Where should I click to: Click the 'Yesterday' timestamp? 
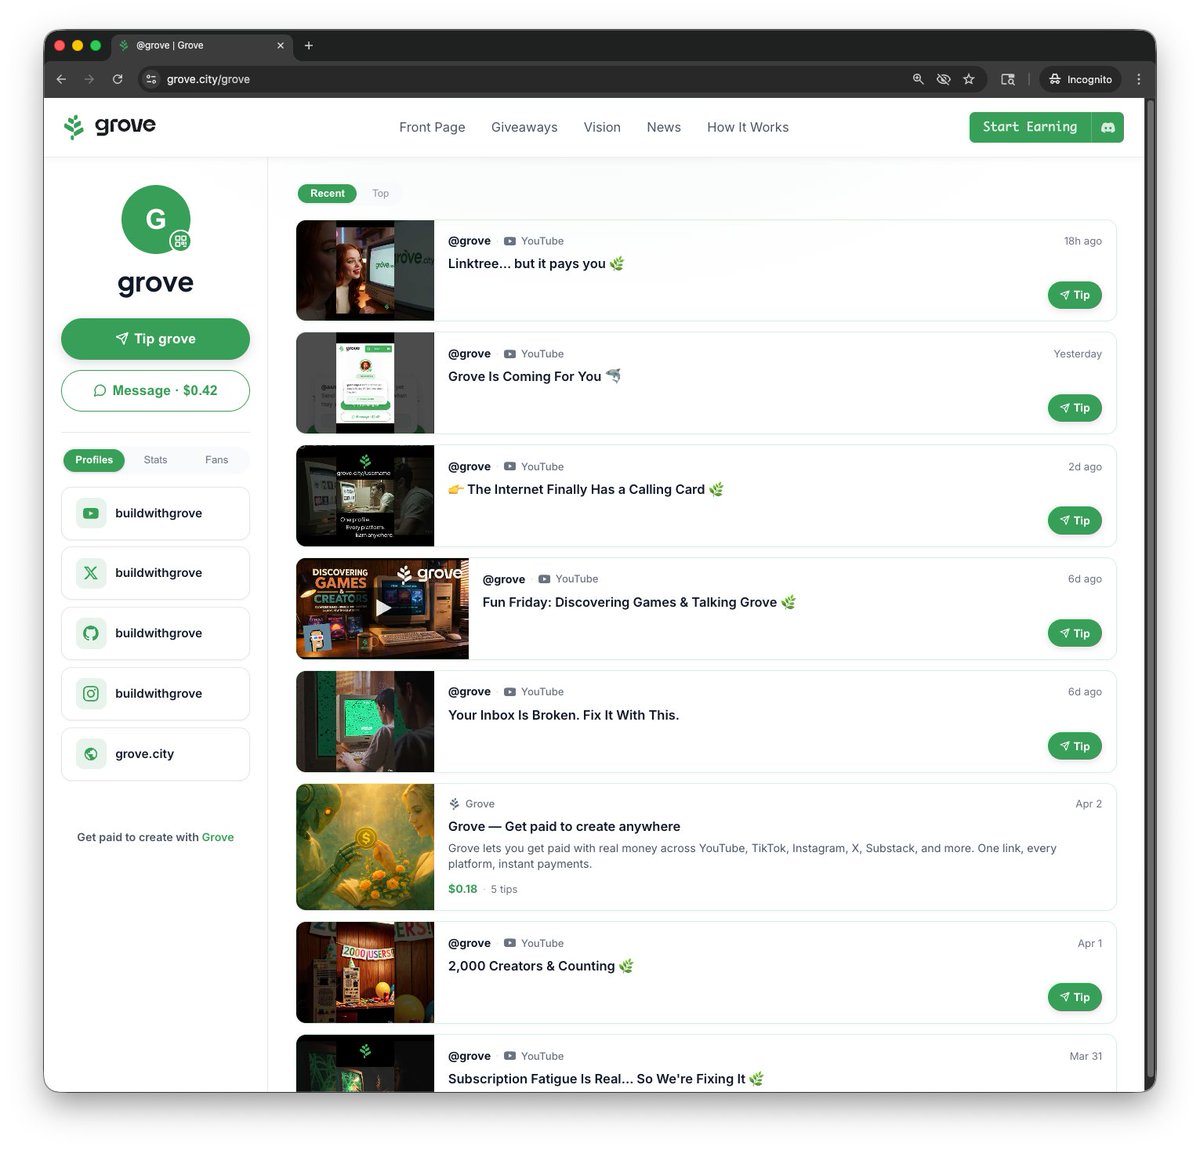[x=1078, y=354]
